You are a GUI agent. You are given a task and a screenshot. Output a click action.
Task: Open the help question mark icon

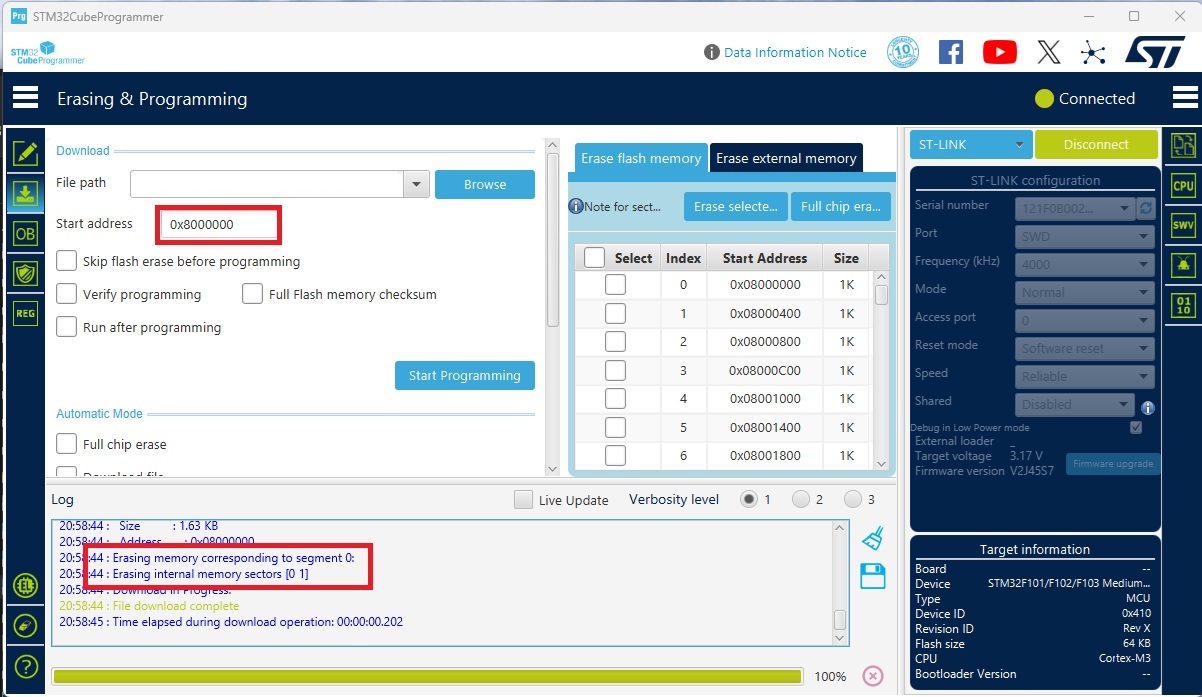click(26, 666)
